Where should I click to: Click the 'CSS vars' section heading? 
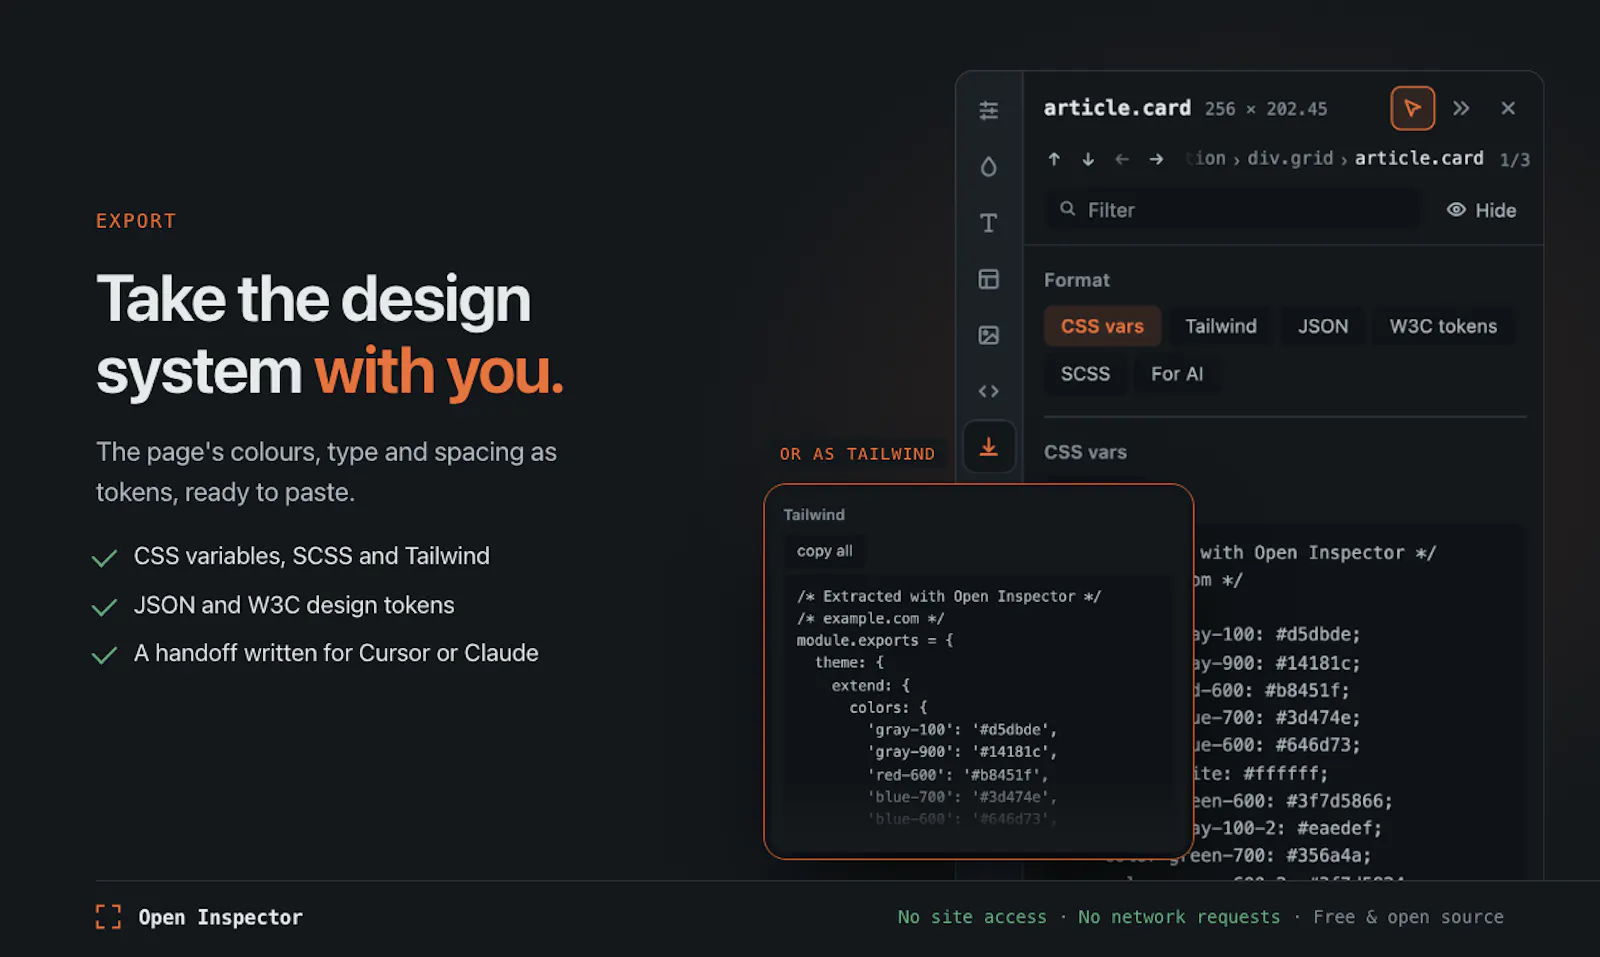coord(1085,452)
